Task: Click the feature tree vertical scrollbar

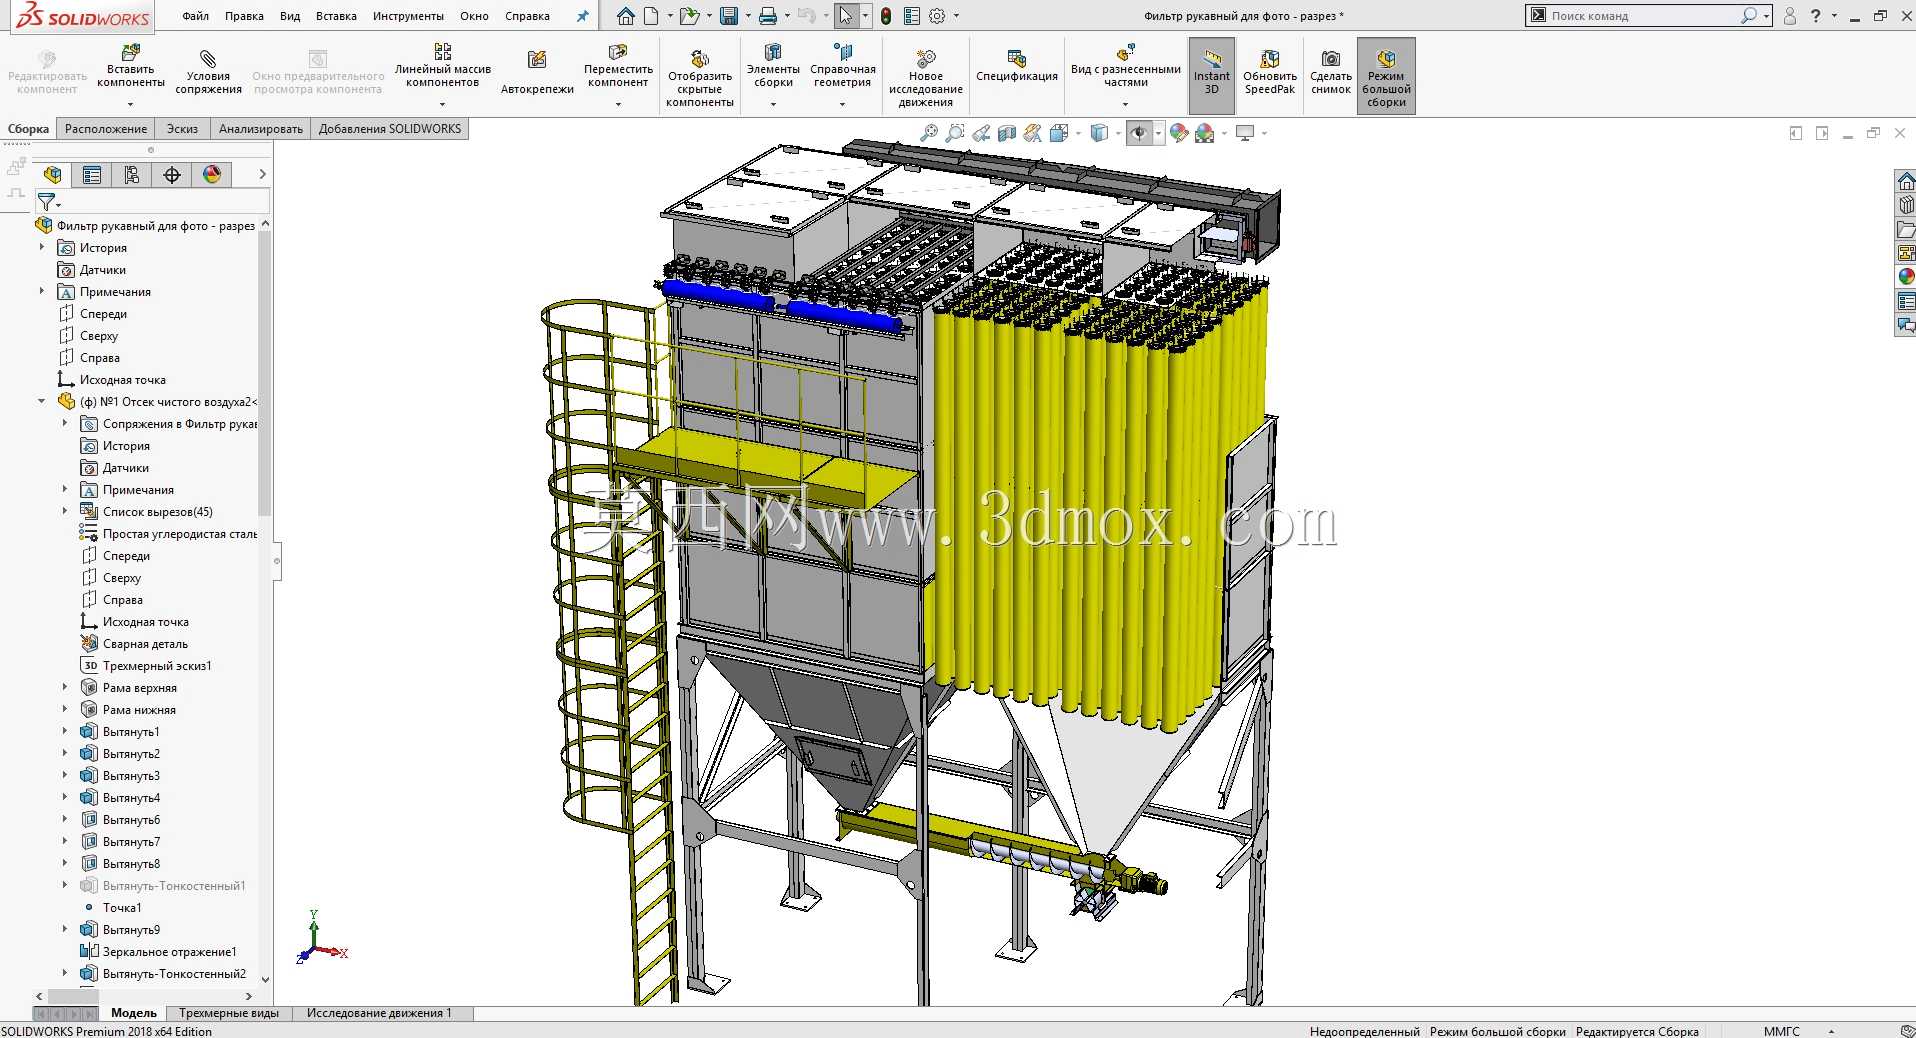Action: pyautogui.click(x=265, y=372)
